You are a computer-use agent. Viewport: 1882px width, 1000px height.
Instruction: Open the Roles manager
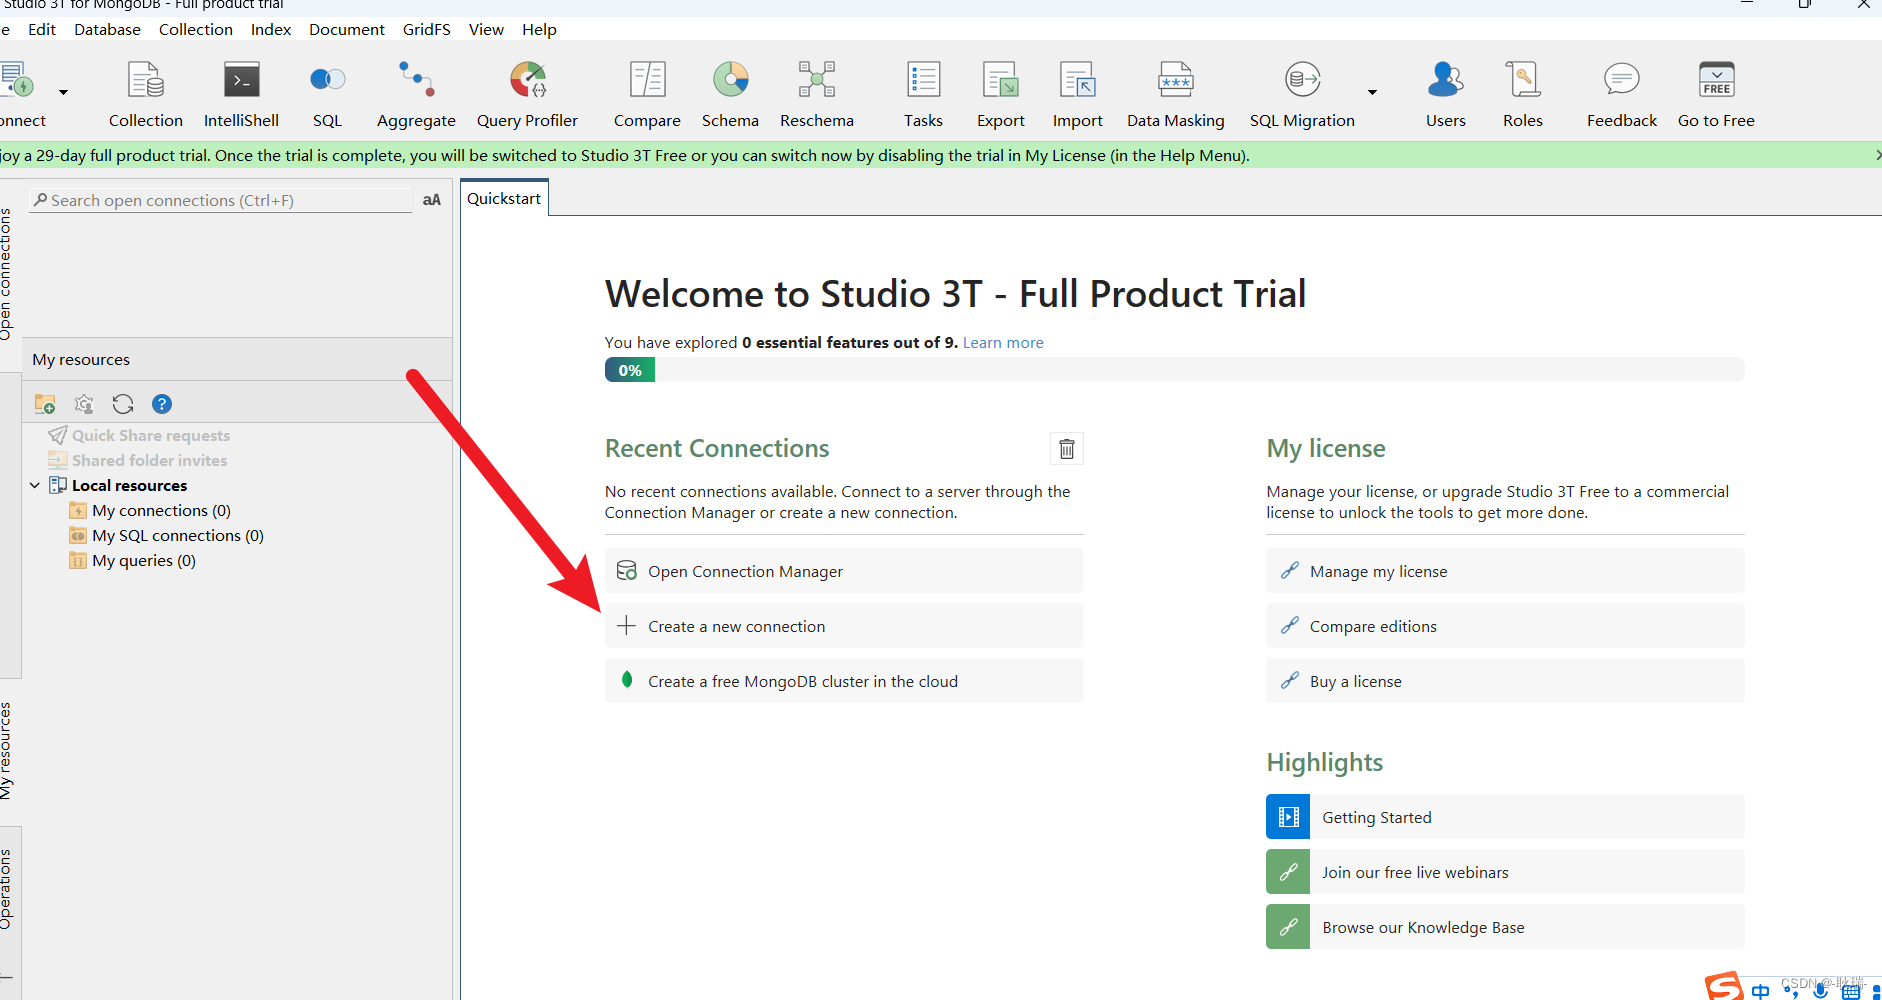pos(1522,95)
